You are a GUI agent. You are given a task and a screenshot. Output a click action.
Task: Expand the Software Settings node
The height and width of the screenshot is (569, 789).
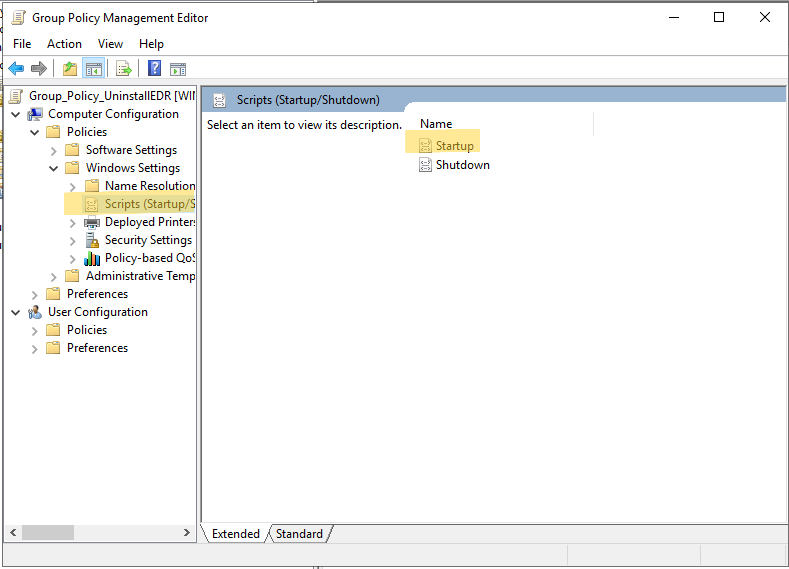tap(54, 151)
